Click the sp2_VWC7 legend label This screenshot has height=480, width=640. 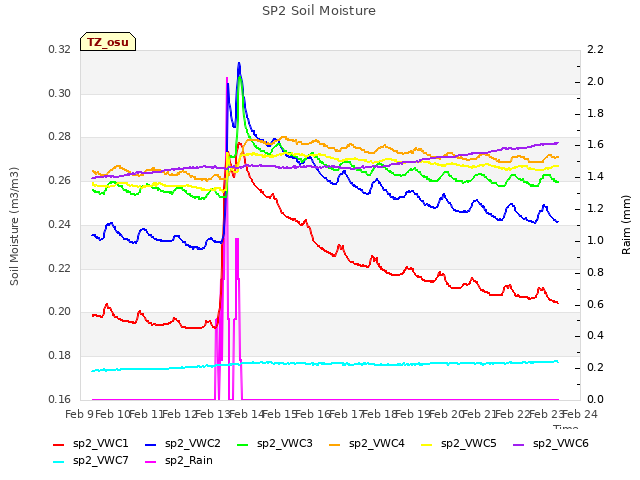[x=100, y=461]
